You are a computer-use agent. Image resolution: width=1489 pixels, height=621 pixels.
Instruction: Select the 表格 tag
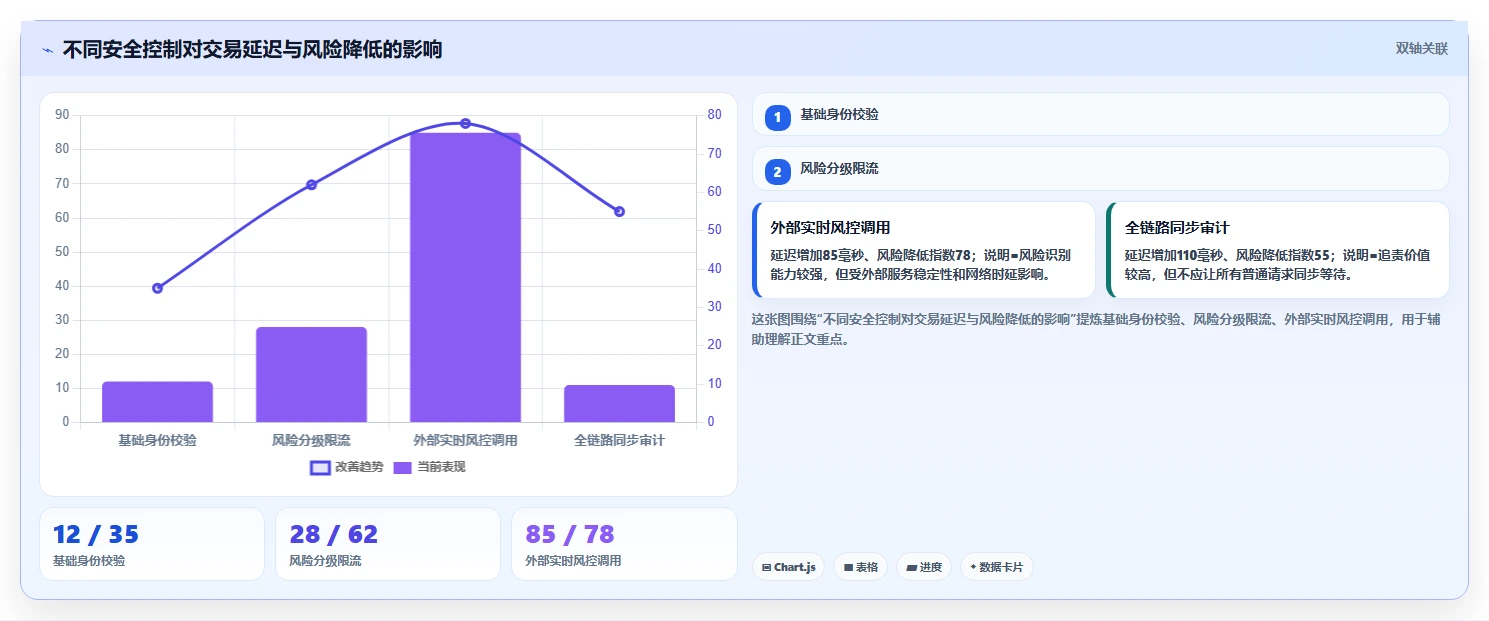pos(860,567)
